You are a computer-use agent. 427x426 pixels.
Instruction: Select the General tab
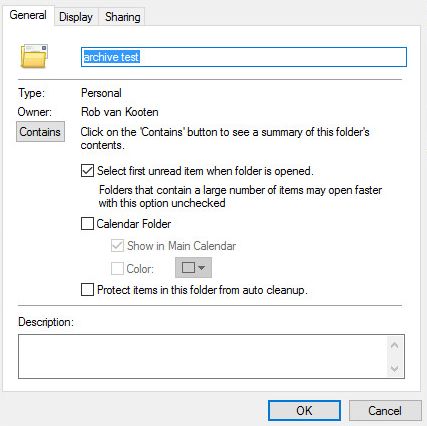tap(28, 15)
